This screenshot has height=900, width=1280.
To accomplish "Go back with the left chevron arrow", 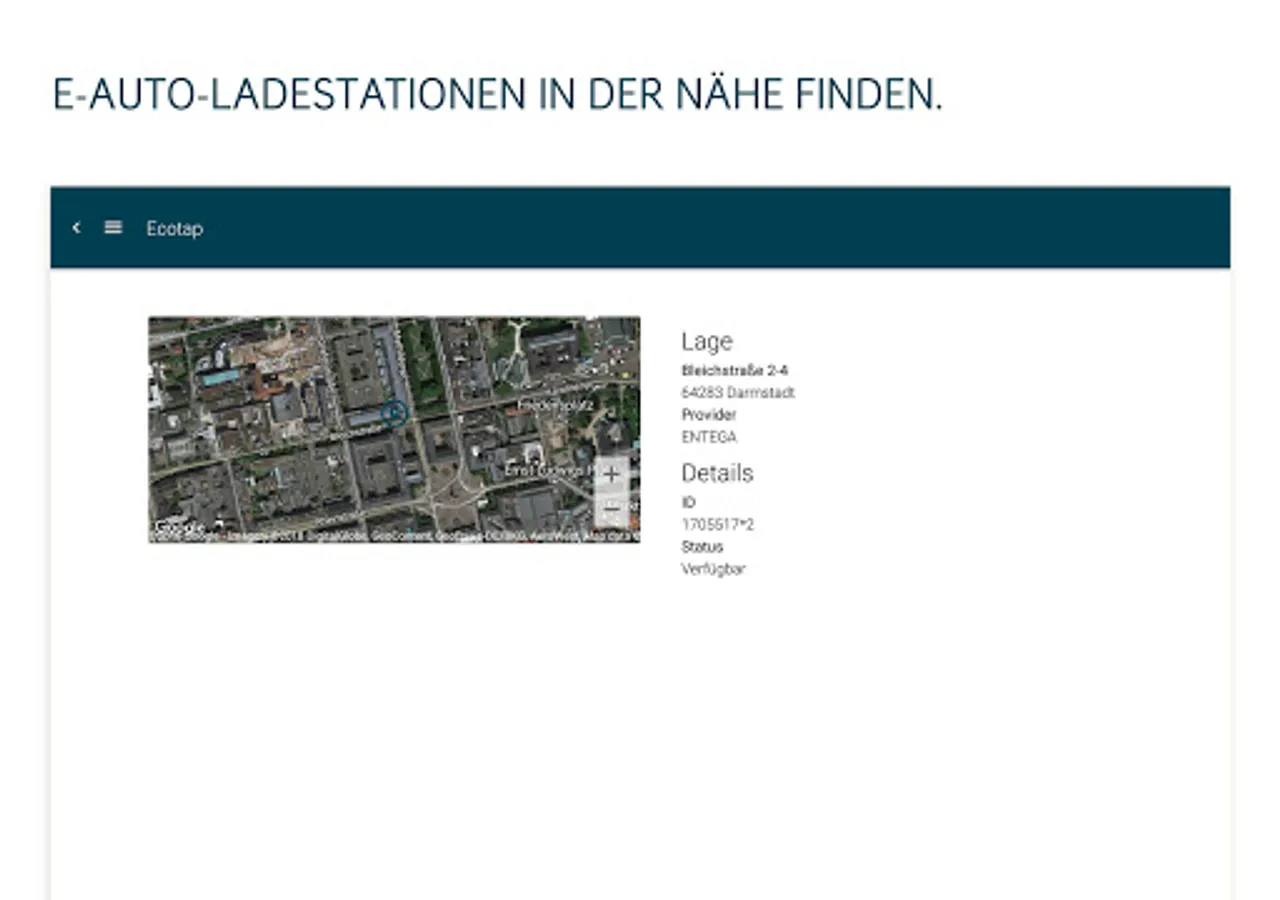I will (x=76, y=228).
